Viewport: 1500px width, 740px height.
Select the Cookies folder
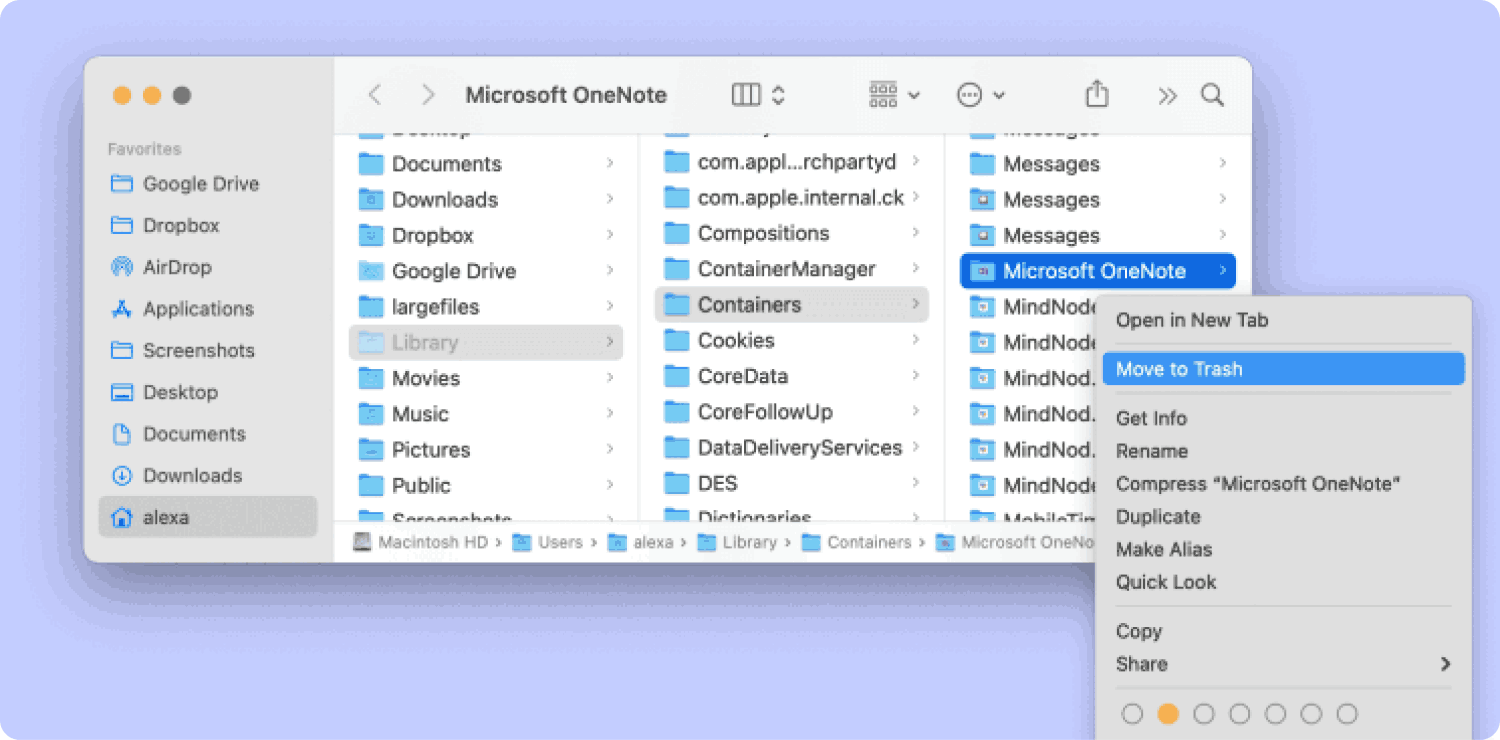792,341
